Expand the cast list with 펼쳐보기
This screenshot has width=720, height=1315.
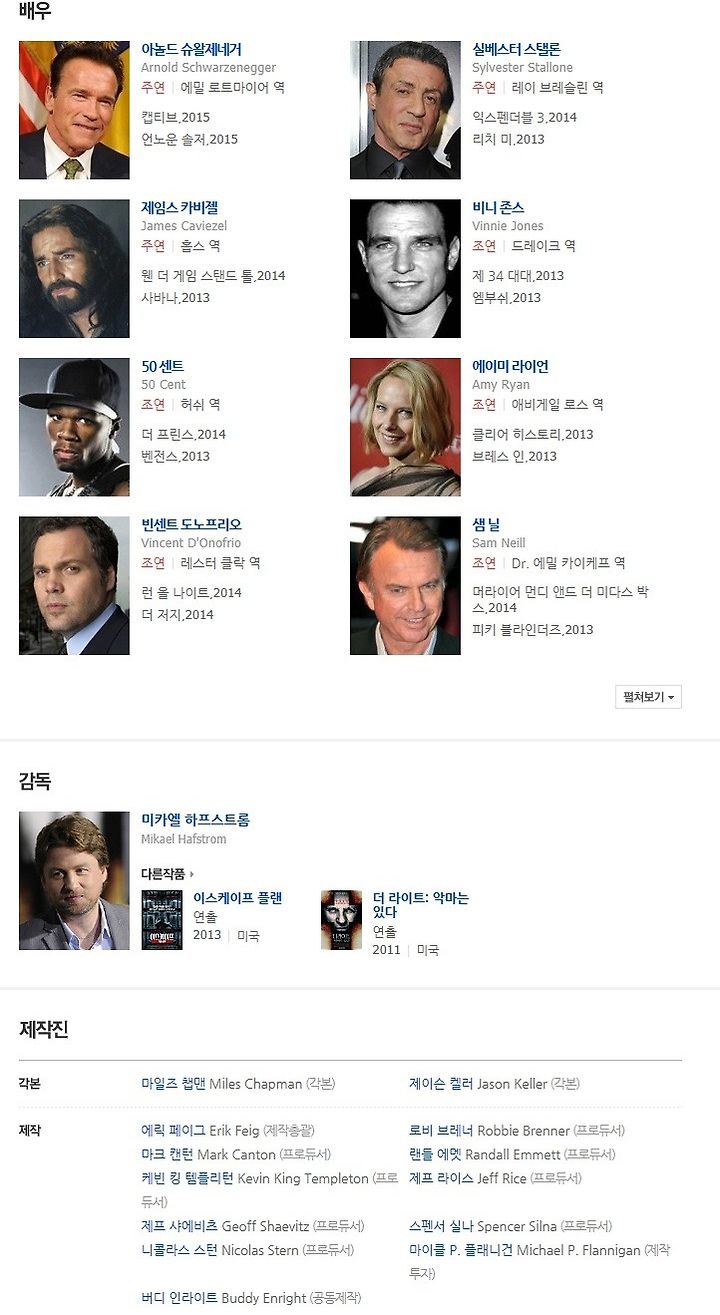point(648,697)
